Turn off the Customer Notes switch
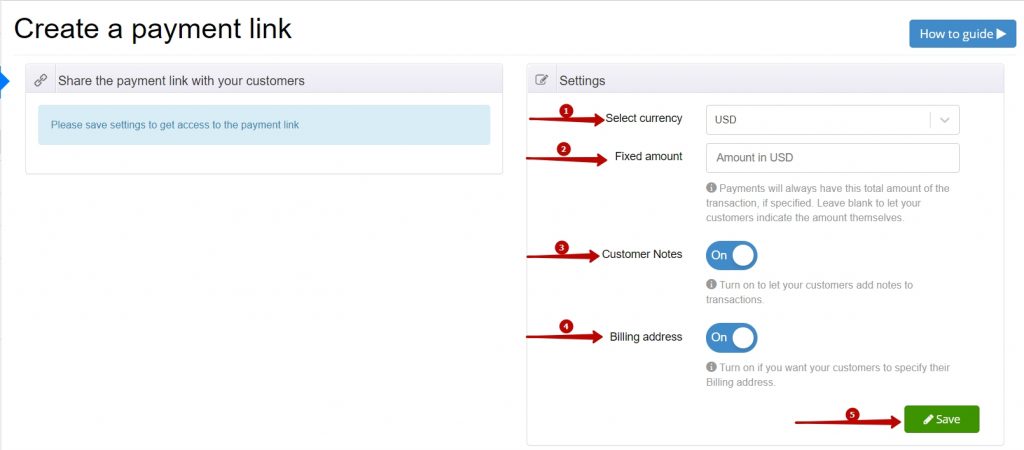The image size is (1024, 450). click(731, 255)
